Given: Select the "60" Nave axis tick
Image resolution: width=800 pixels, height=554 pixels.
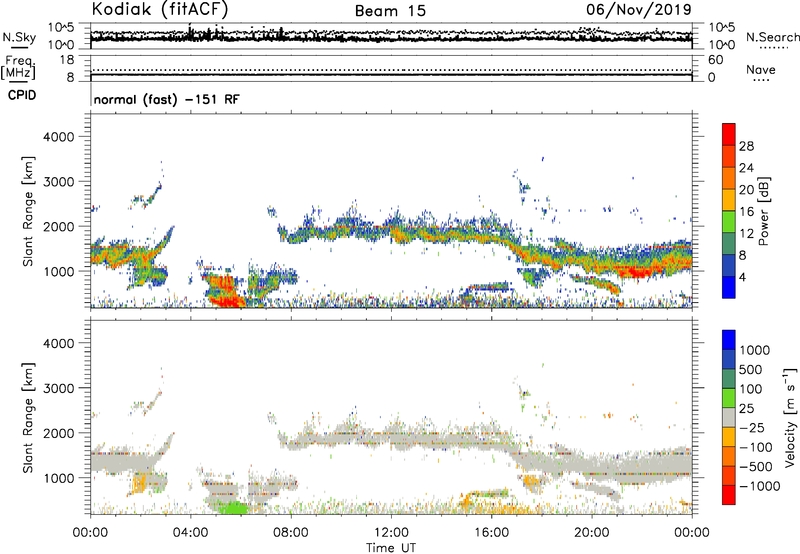Looking at the screenshot, I should 715,60.
